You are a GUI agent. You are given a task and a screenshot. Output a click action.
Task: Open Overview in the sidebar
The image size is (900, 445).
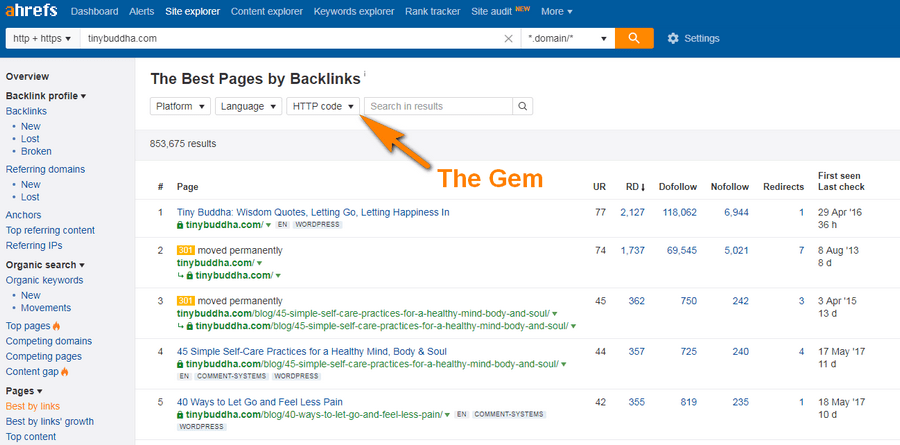(x=28, y=76)
